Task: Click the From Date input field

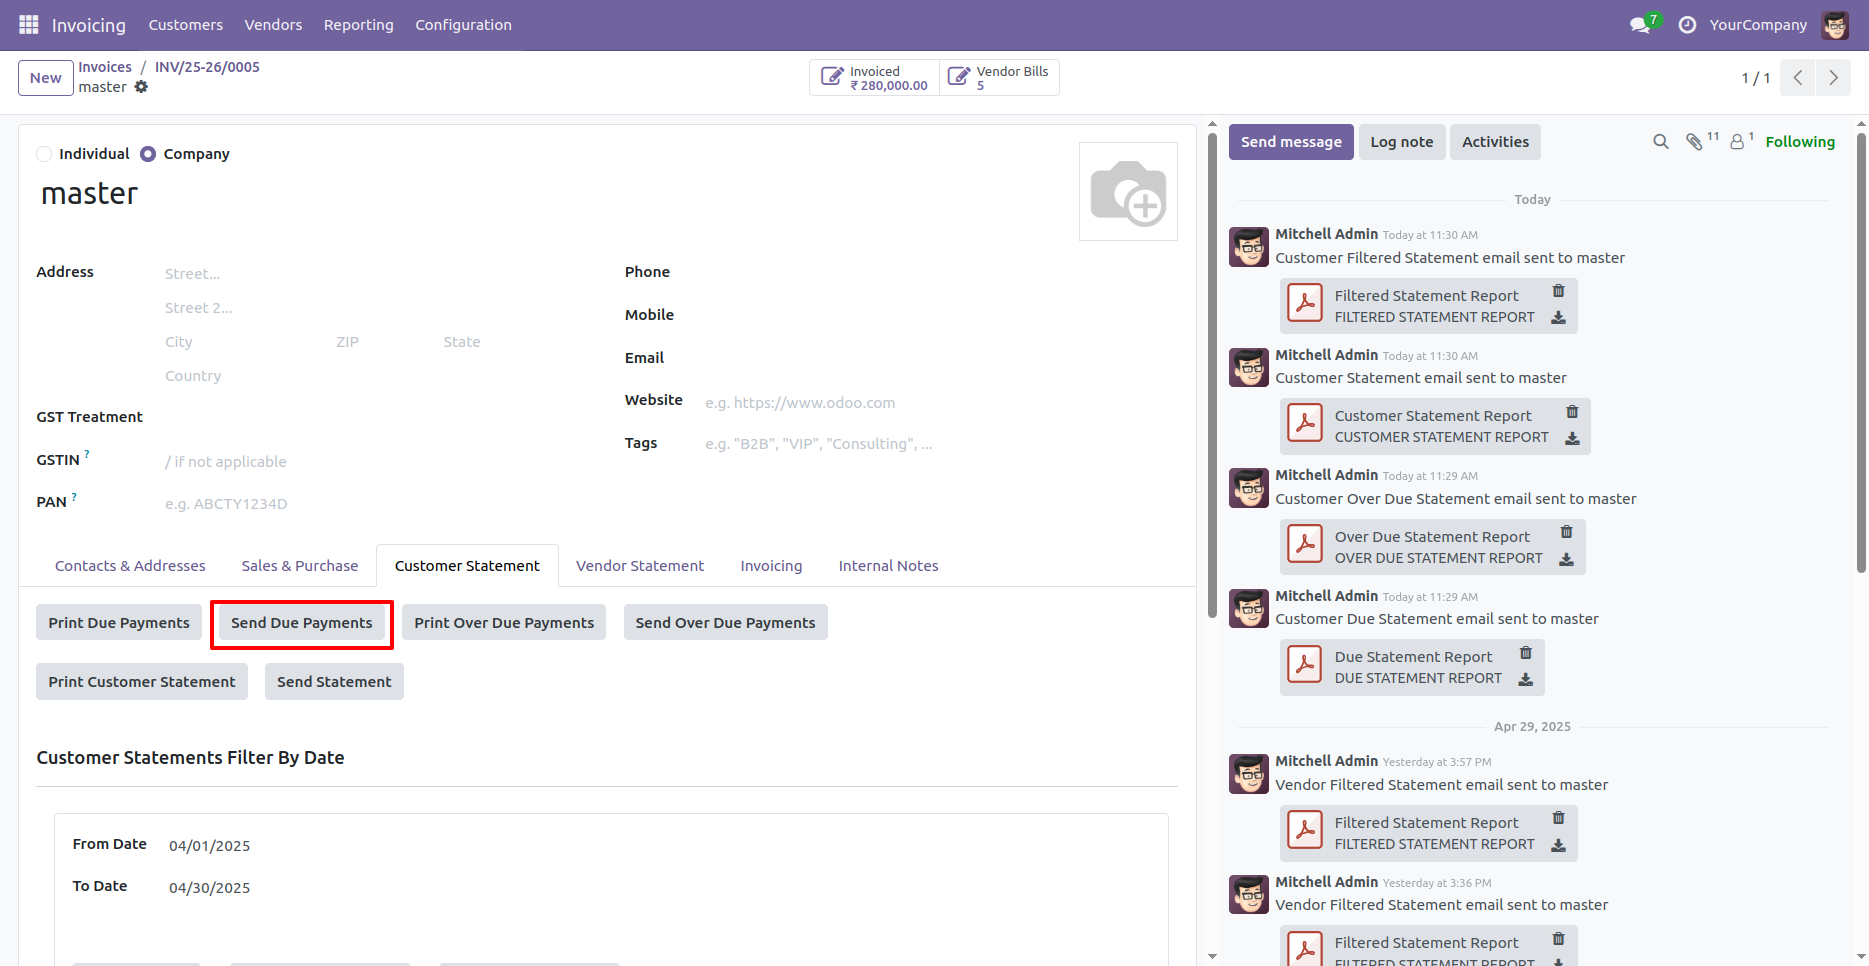Action: pos(210,845)
